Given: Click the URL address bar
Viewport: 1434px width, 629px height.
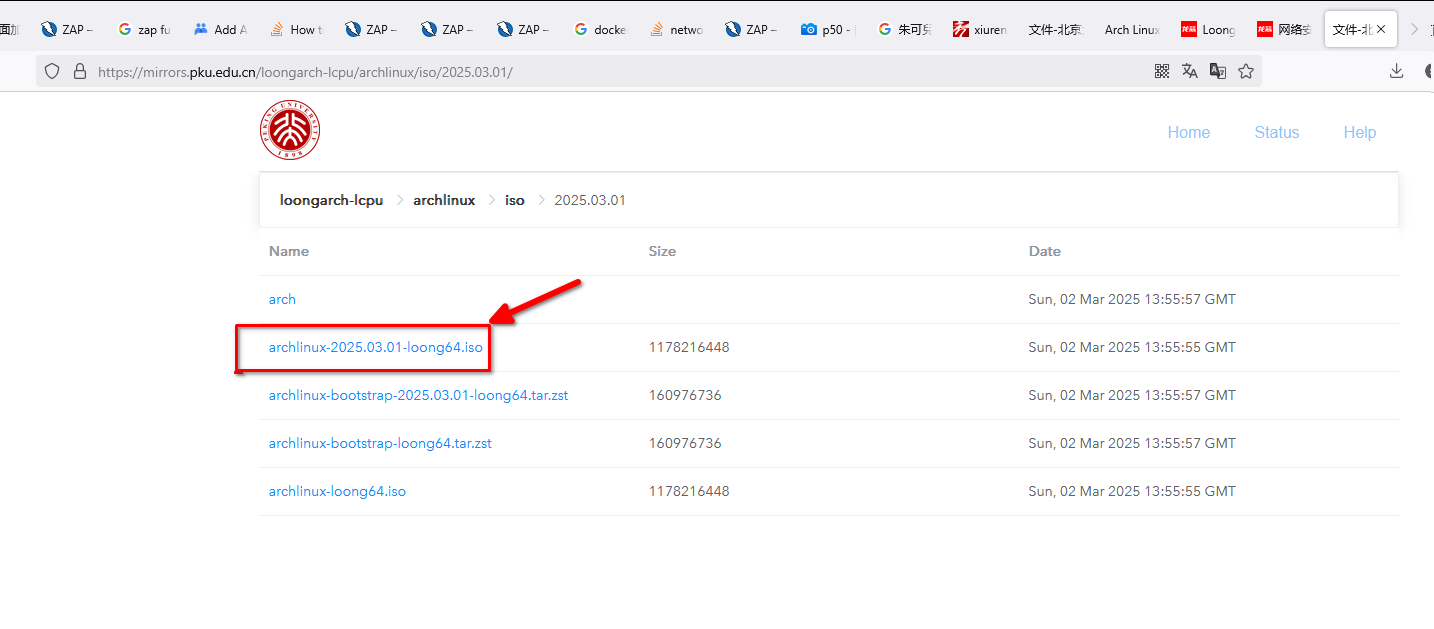Looking at the screenshot, I should tap(600, 72).
